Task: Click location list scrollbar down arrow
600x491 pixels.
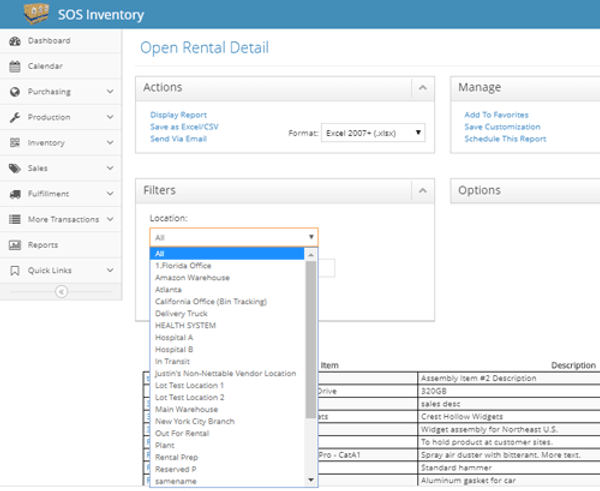Action: tap(311, 480)
